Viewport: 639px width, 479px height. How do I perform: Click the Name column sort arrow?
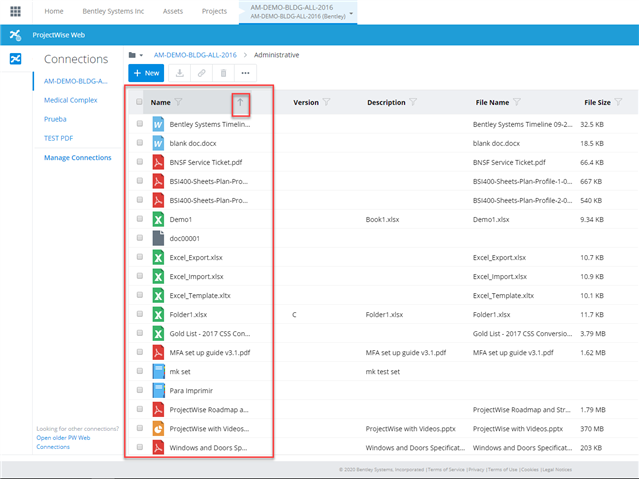tap(240, 102)
